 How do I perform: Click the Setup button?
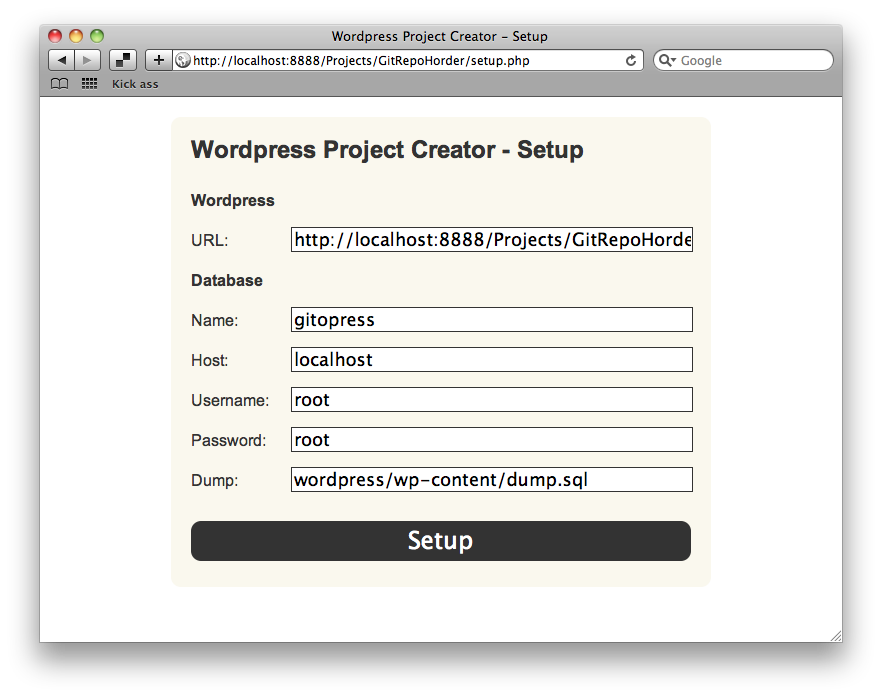440,541
